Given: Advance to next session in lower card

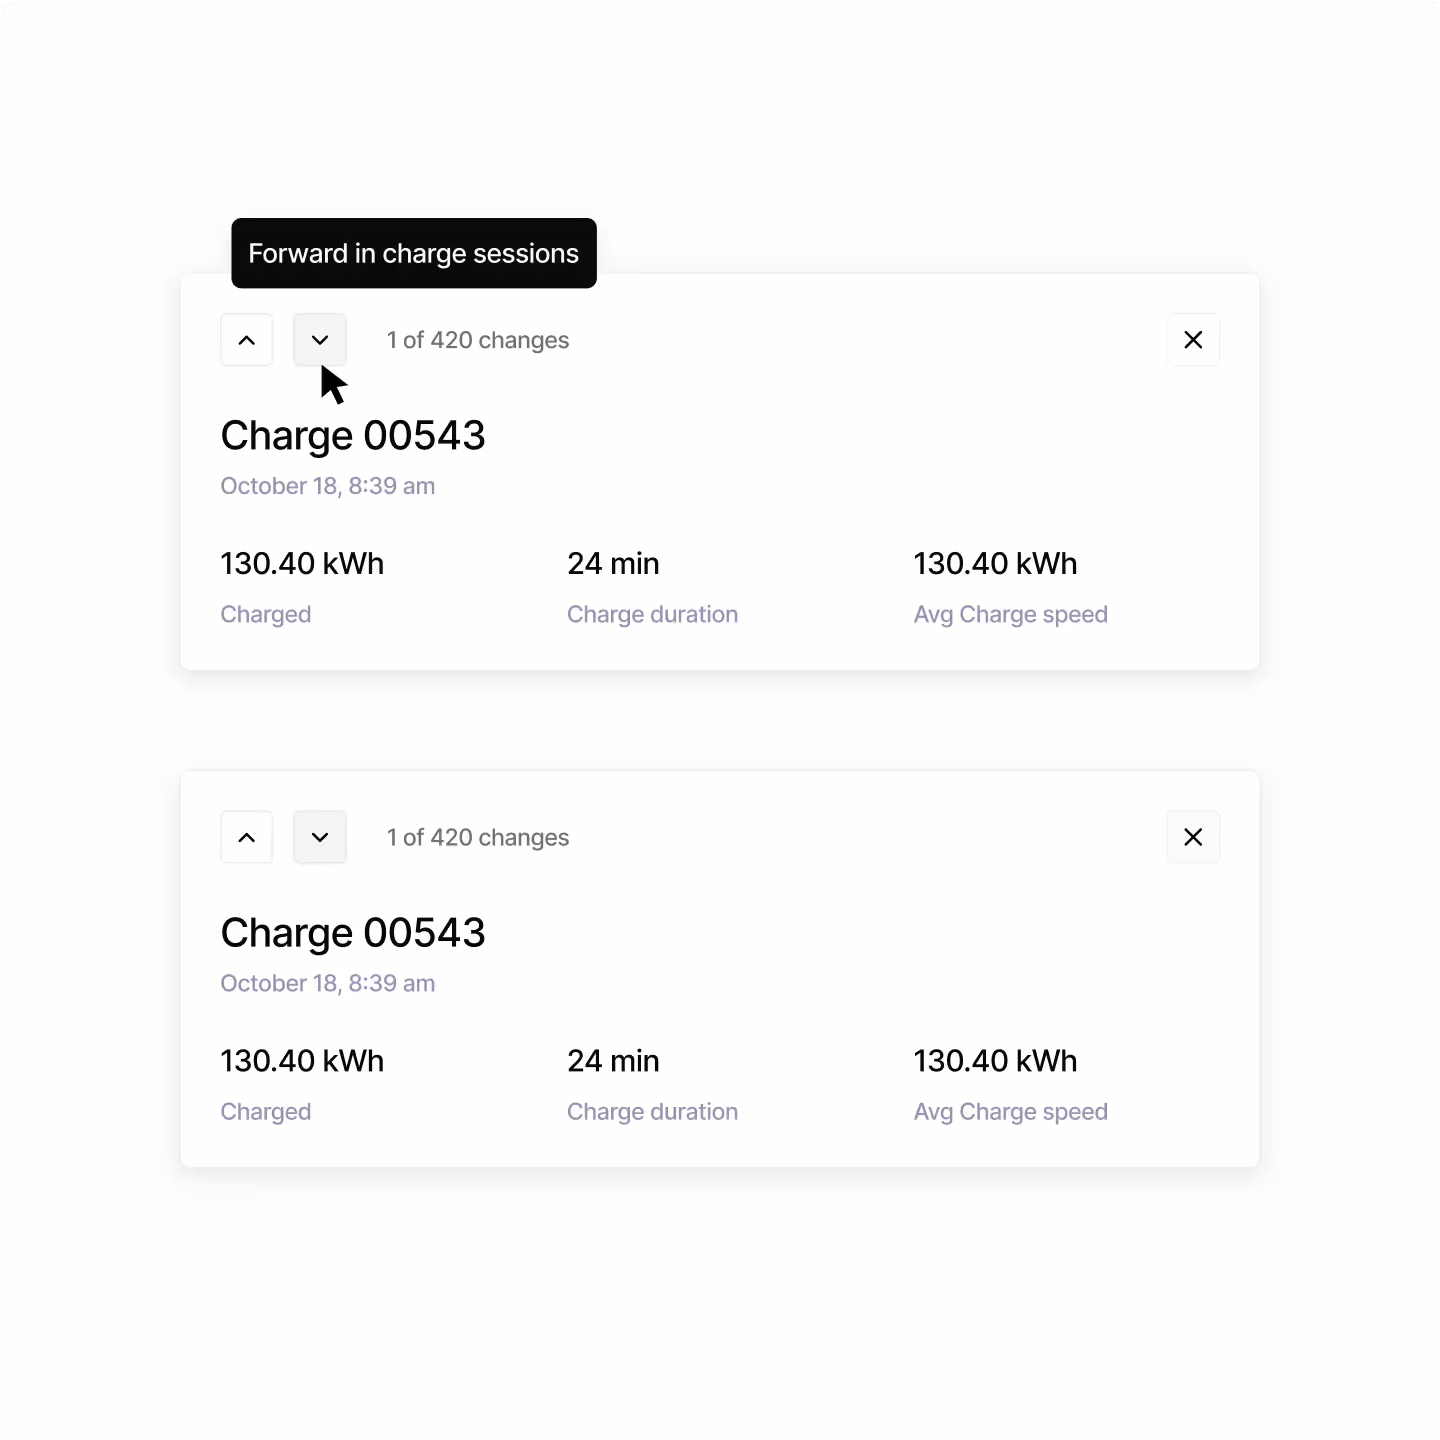Looking at the screenshot, I should coord(320,837).
